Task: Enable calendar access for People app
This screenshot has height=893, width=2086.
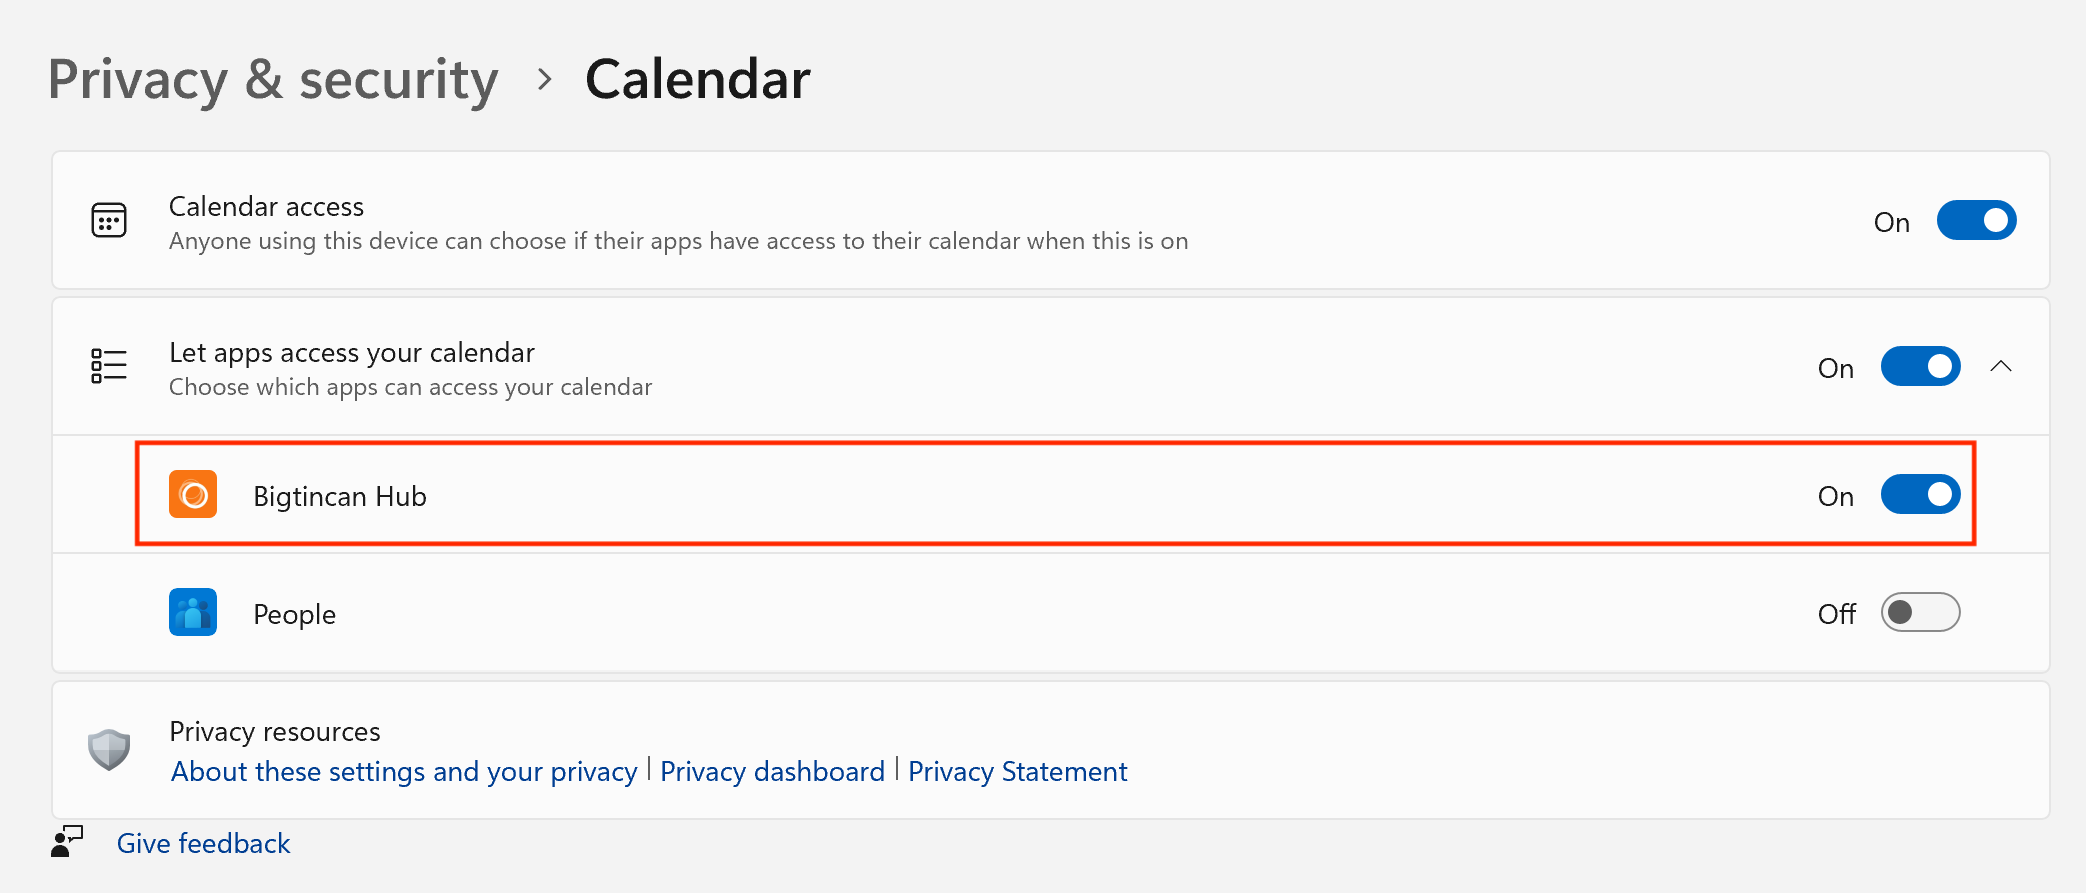Action: point(1920,612)
